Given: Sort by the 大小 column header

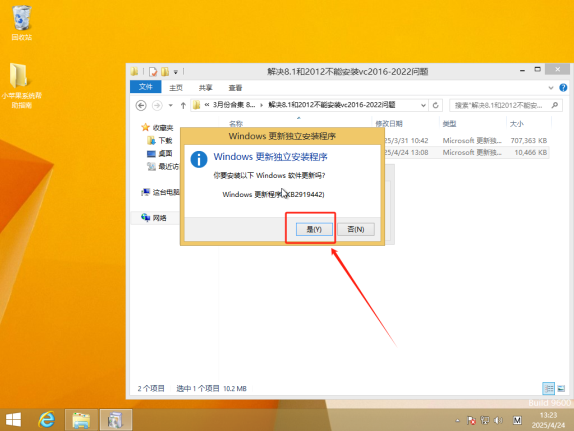Looking at the screenshot, I should pyautogui.click(x=517, y=124).
